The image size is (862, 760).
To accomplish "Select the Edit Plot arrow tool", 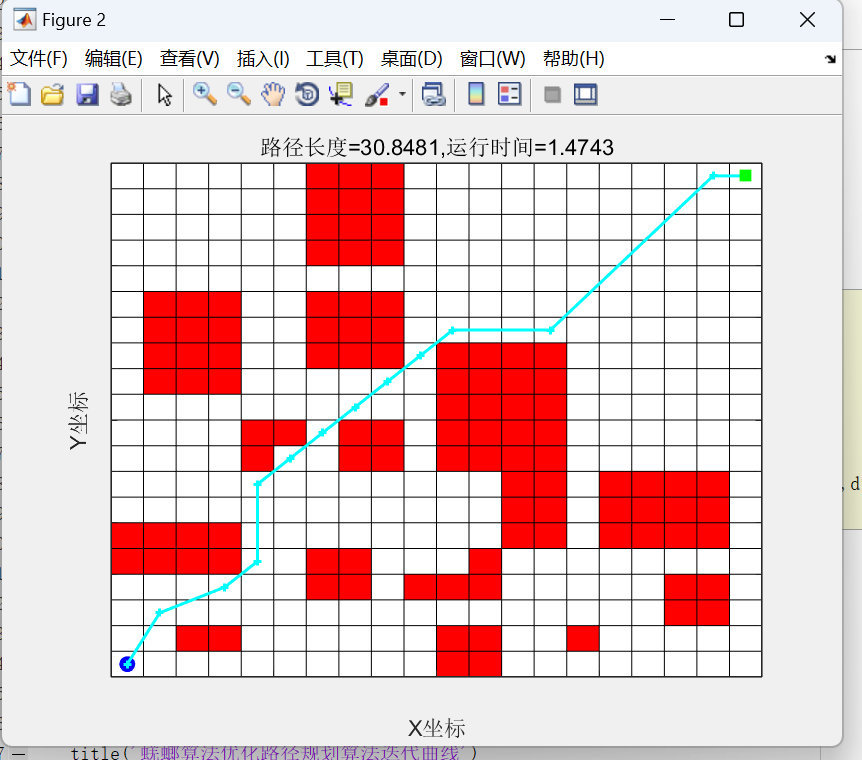I will tap(164, 95).
